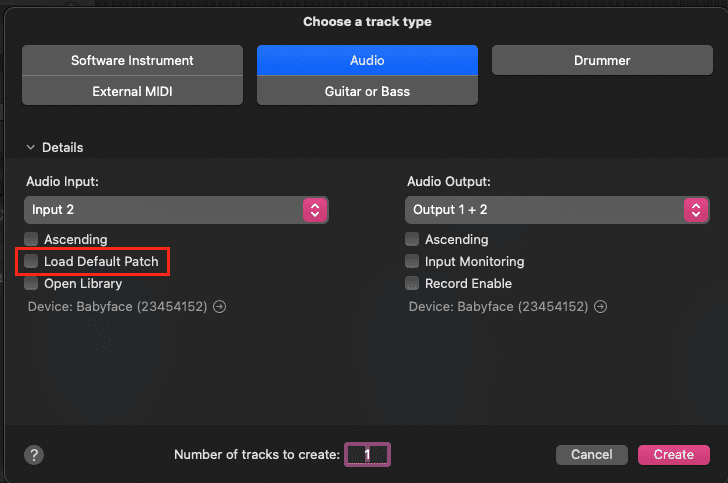Choose the Drummer track type
728x483 pixels.
click(602, 60)
